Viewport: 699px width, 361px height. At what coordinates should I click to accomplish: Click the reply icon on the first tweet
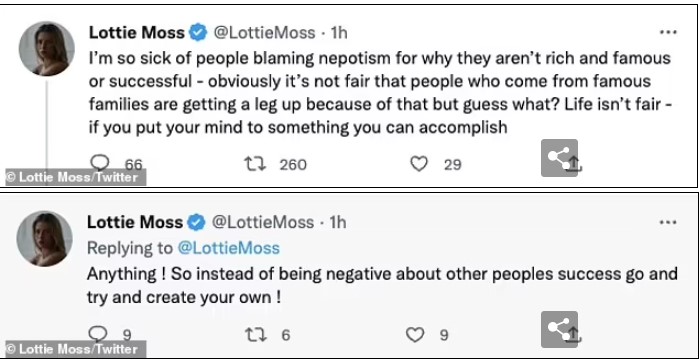coord(99,163)
